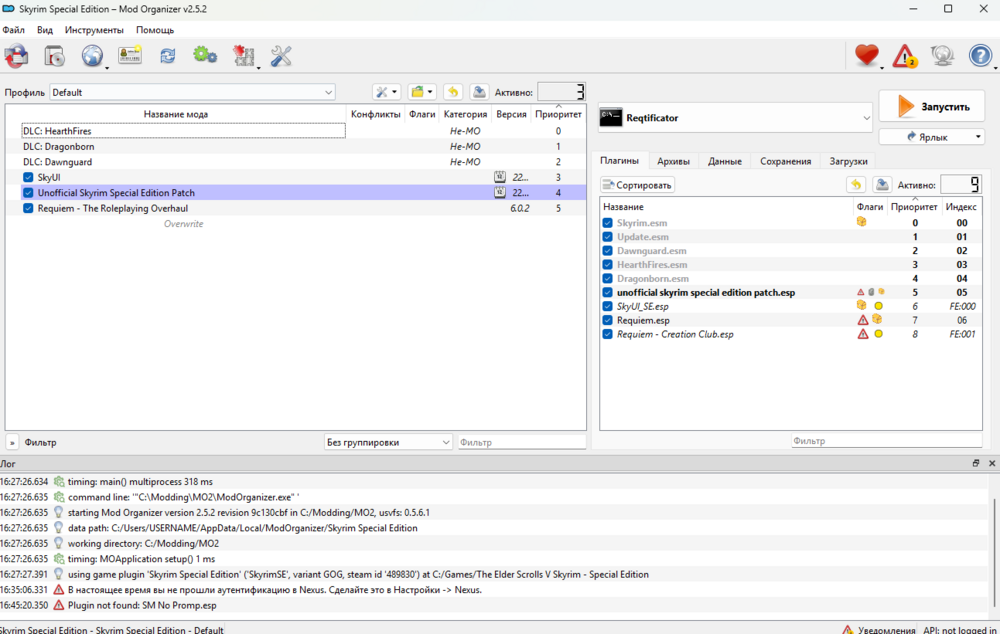Screen dimensions: 1000x634
Task: Click the plugins Флаги column header
Action: 870,207
